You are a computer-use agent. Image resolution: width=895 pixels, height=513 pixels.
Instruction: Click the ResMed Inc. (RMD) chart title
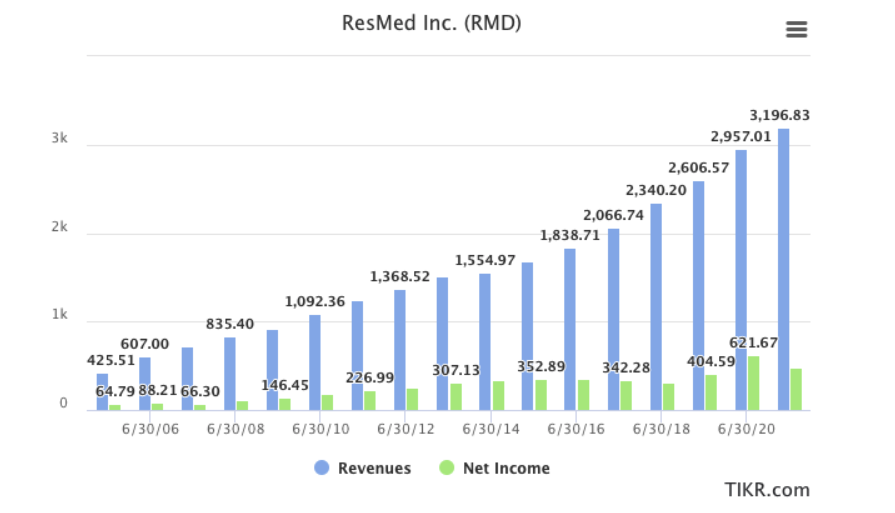tap(432, 23)
